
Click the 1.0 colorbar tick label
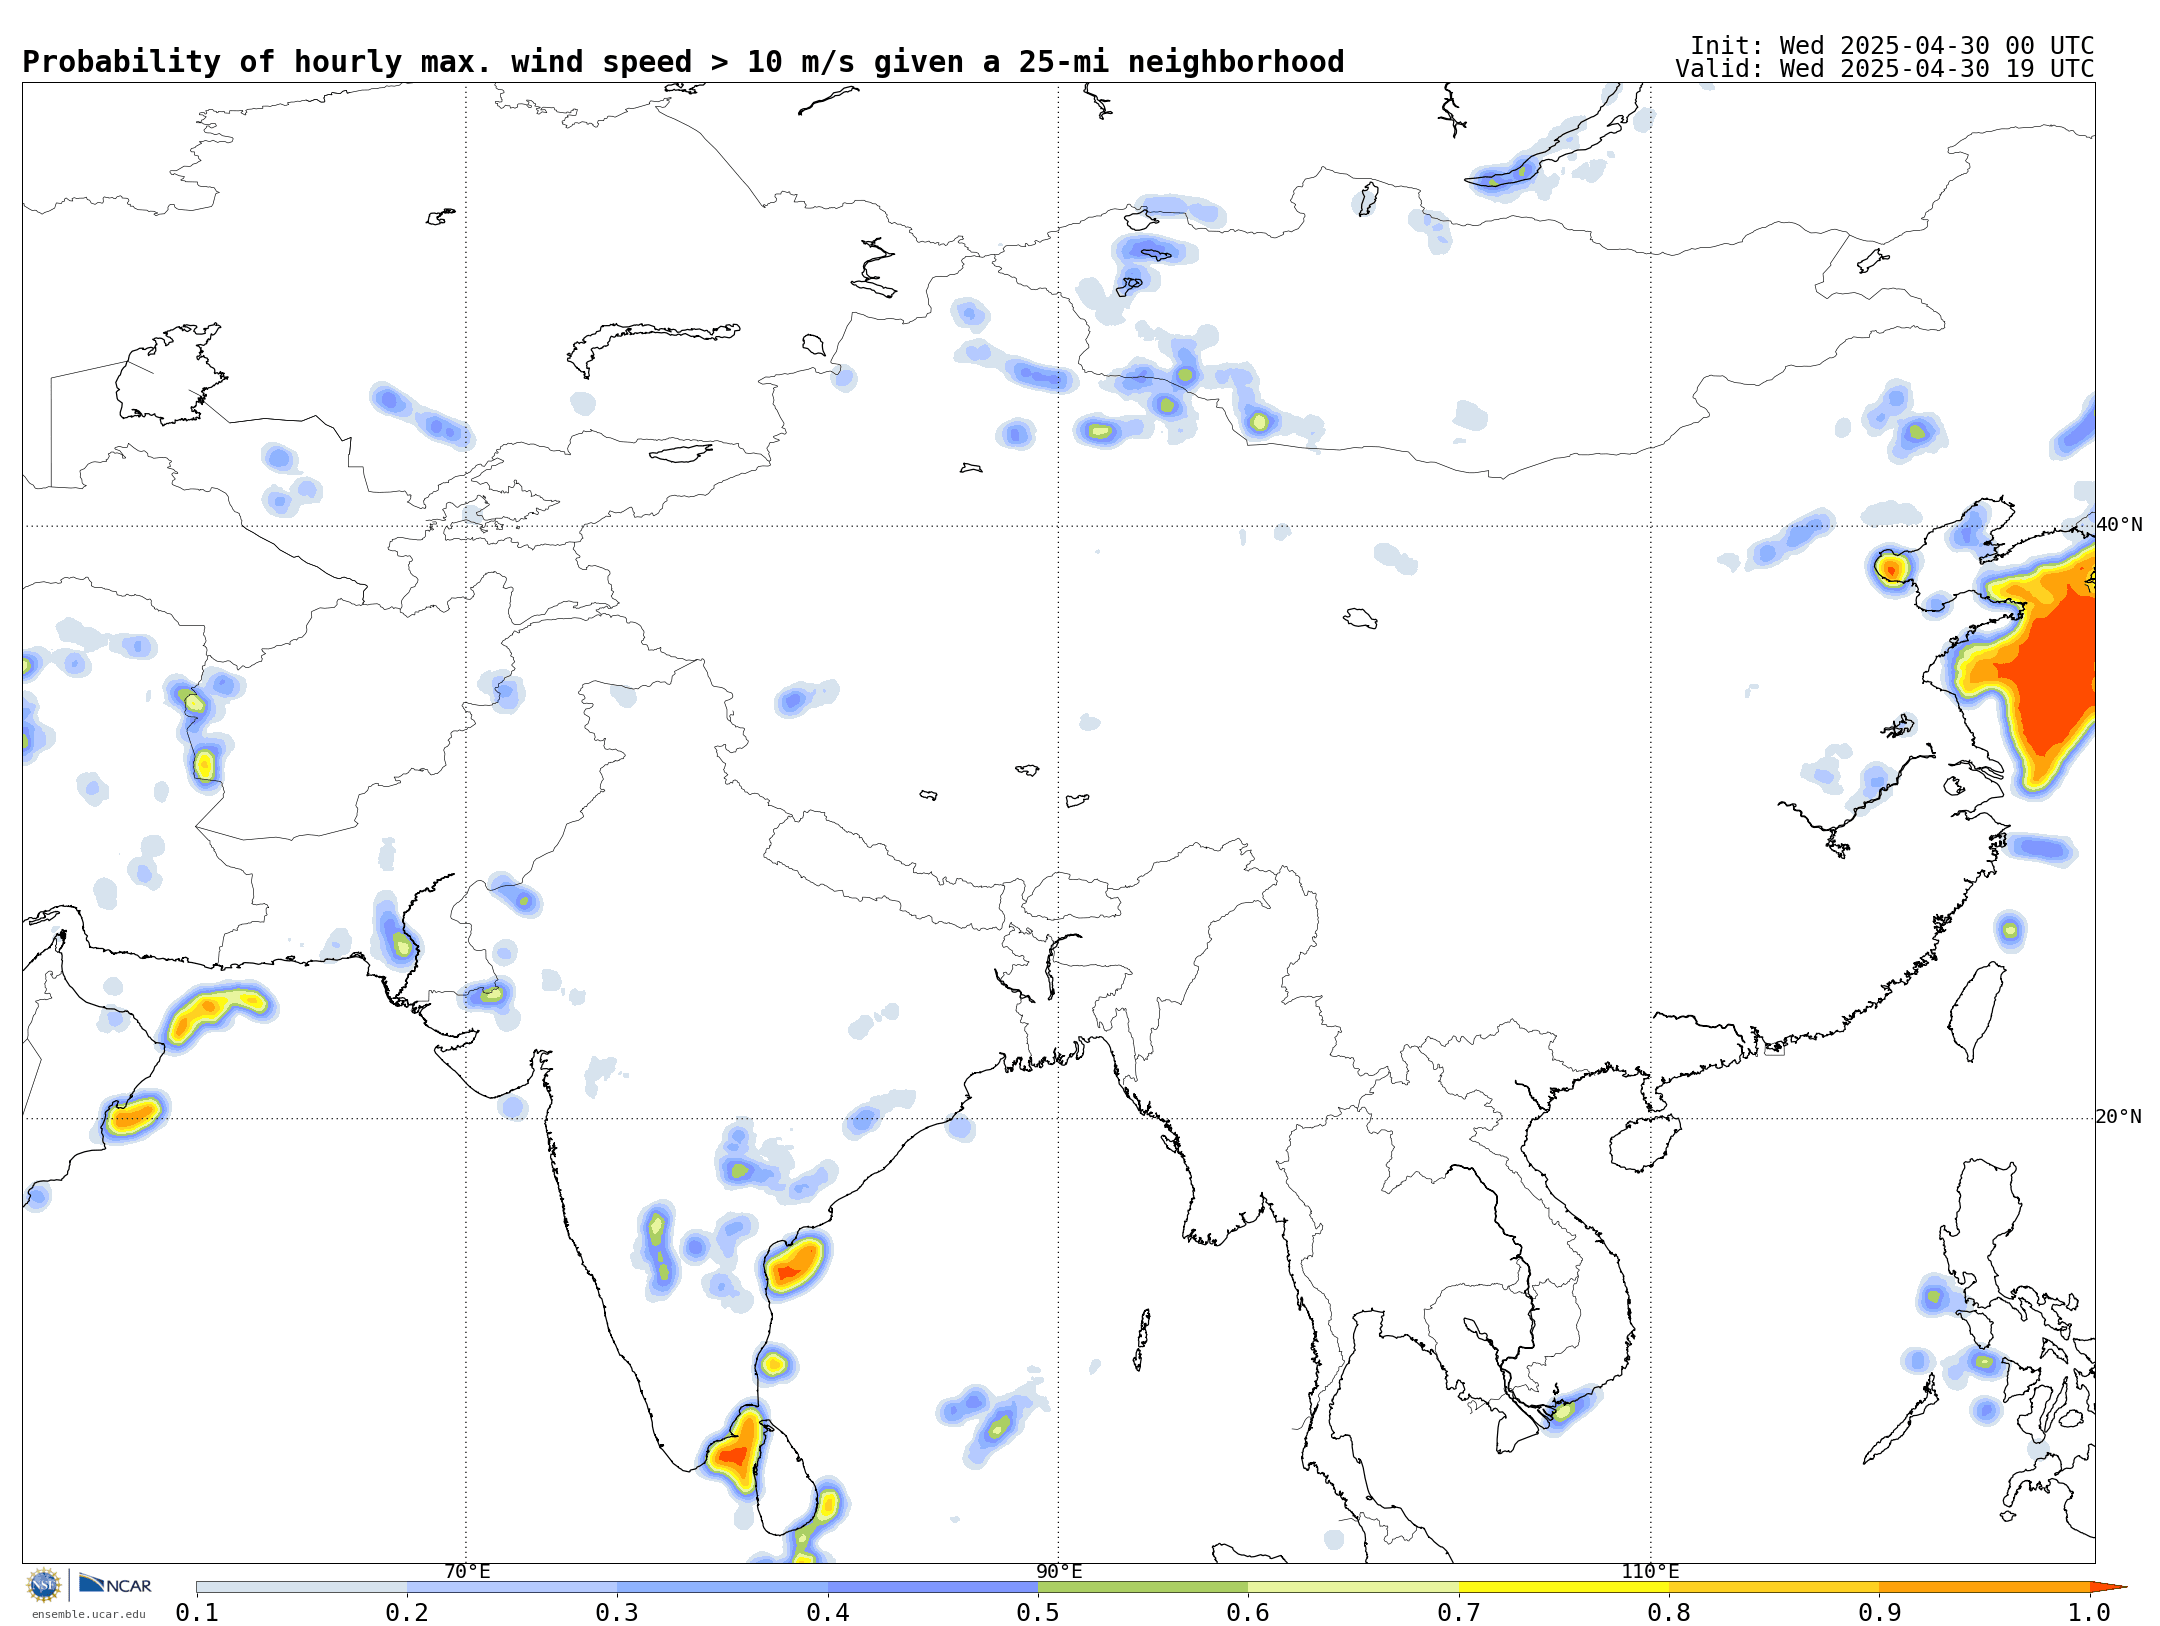(x=2089, y=1612)
